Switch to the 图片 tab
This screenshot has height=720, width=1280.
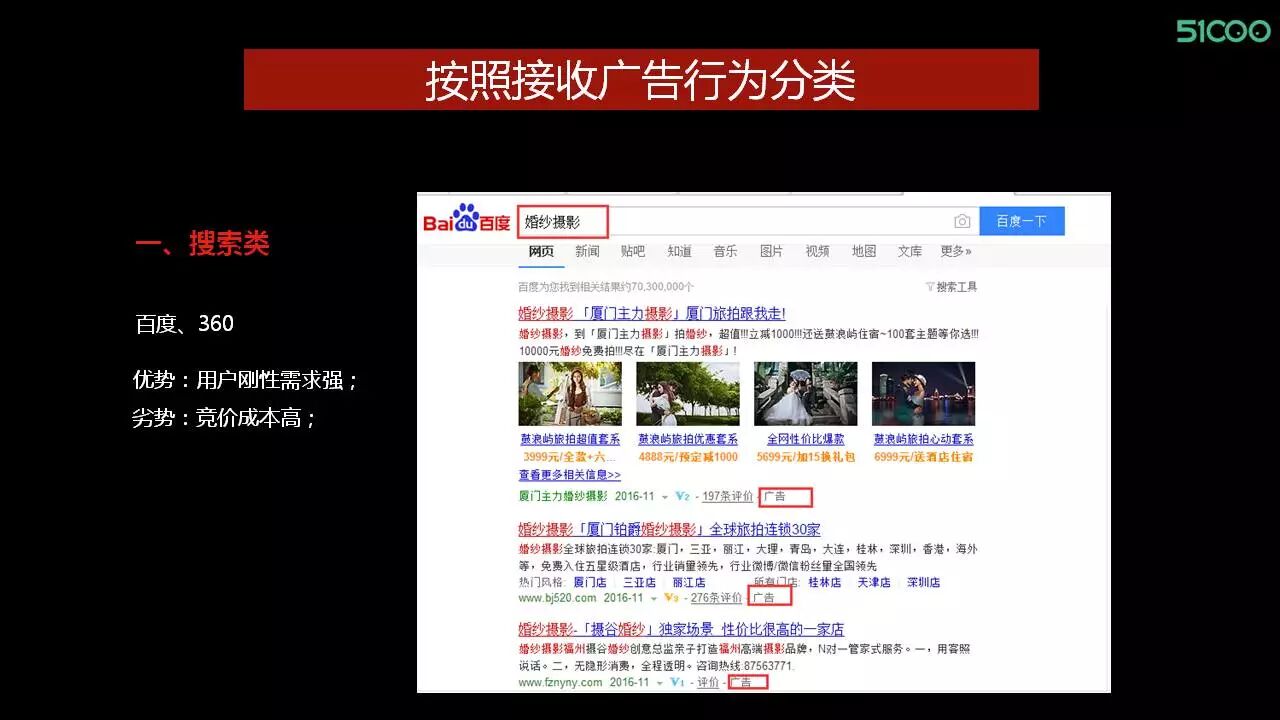coord(771,251)
